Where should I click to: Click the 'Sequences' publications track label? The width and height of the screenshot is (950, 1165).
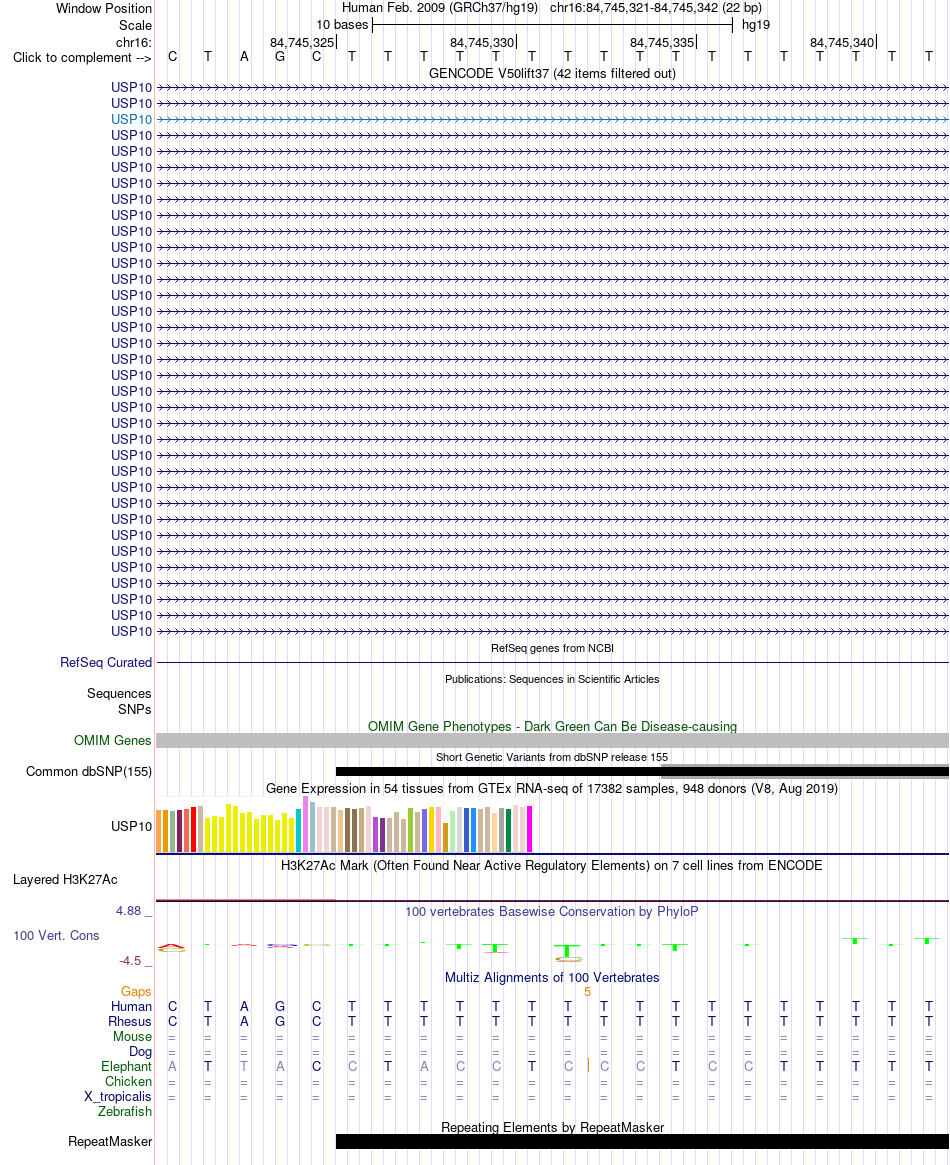tap(119, 693)
